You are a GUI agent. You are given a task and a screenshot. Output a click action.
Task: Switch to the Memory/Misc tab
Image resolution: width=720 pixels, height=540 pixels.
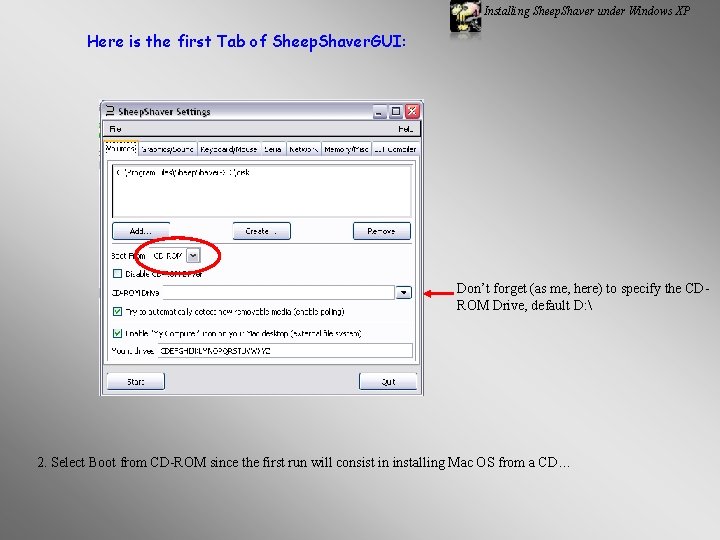tap(346, 149)
